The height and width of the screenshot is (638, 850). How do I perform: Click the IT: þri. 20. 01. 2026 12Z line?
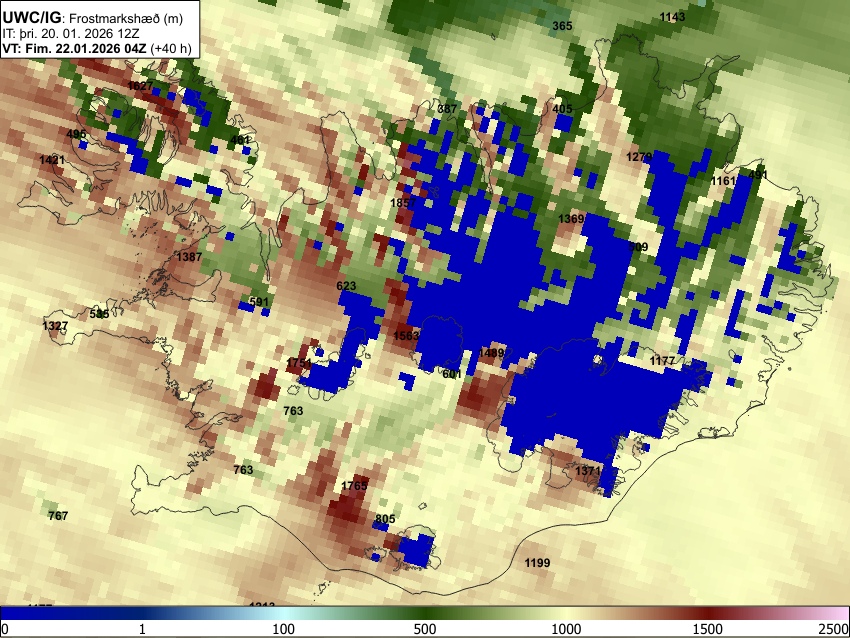pos(71,34)
